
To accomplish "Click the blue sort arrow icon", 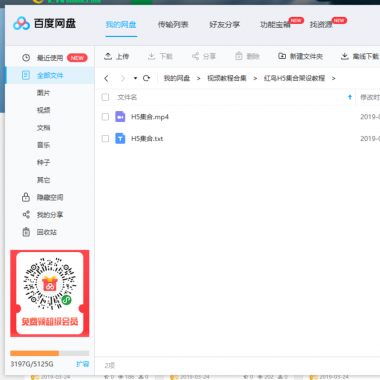I will tap(350, 97).
